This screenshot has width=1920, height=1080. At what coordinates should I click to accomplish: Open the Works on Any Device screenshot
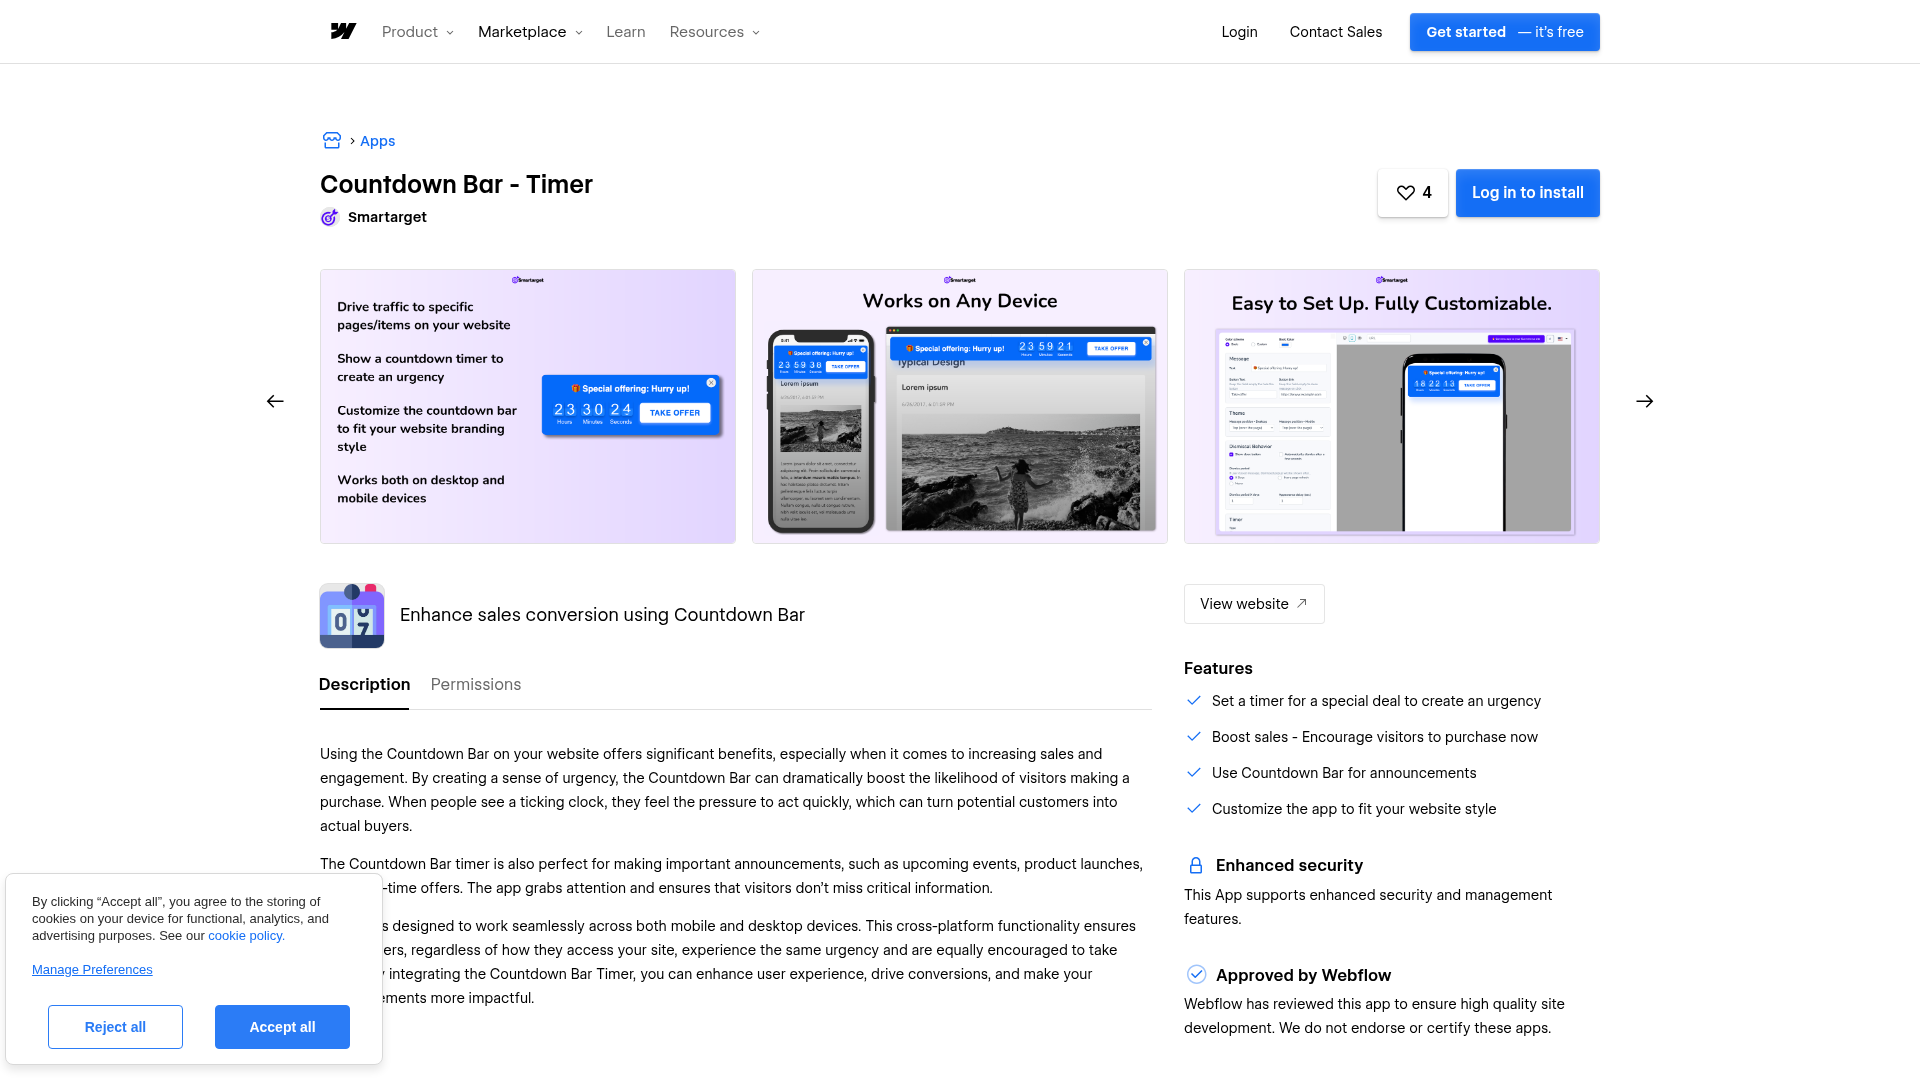[x=959, y=407]
